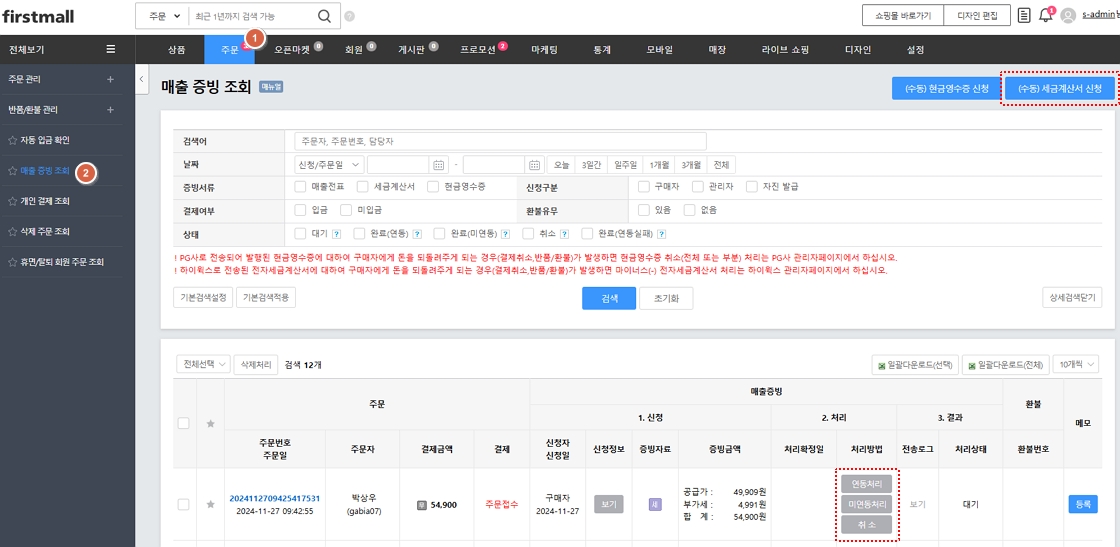This screenshot has height=547, width=1120.
Task: Check the 구매자 checkbox
Action: tap(644, 187)
